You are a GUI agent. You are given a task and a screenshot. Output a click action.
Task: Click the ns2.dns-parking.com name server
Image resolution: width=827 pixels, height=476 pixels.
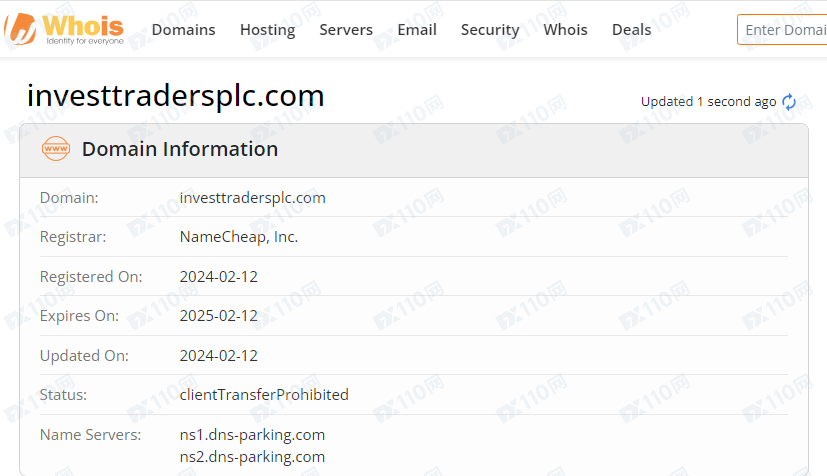tap(252, 457)
